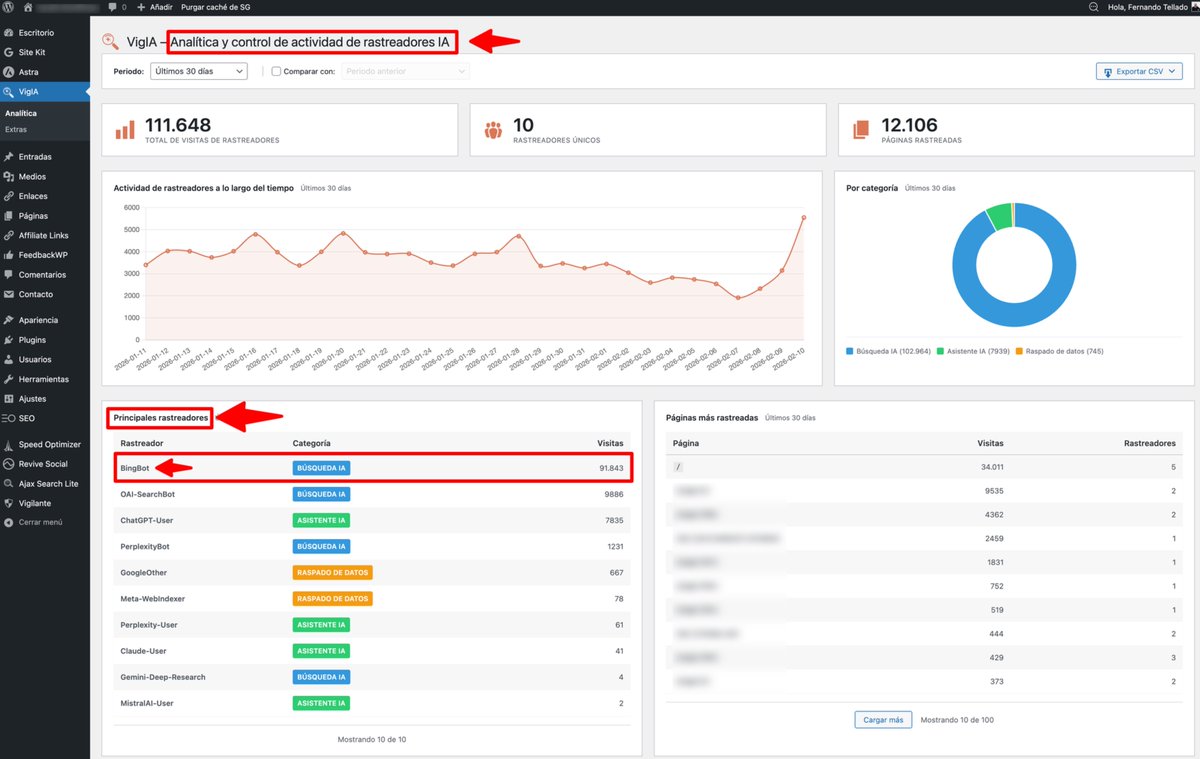The image size is (1200, 759).
Task: Click the Cargar más button
Action: (883, 719)
